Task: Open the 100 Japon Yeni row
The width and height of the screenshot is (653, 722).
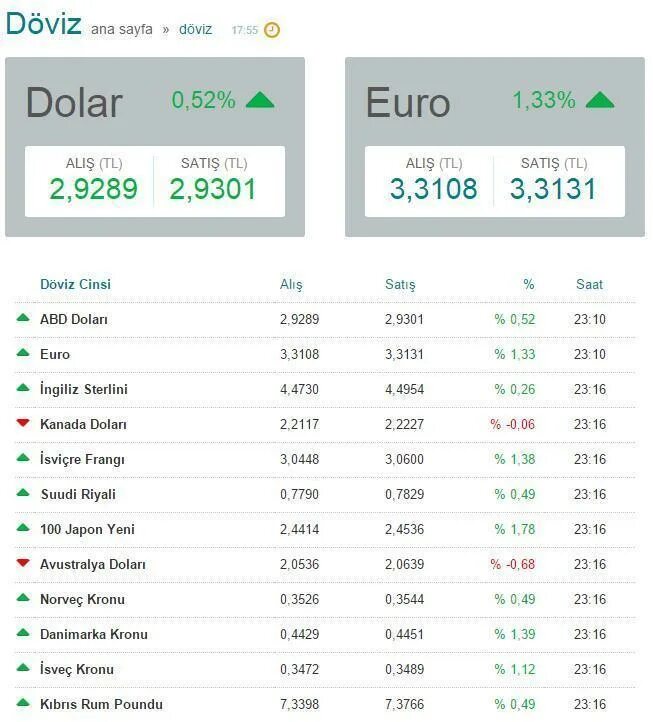Action: pos(325,530)
